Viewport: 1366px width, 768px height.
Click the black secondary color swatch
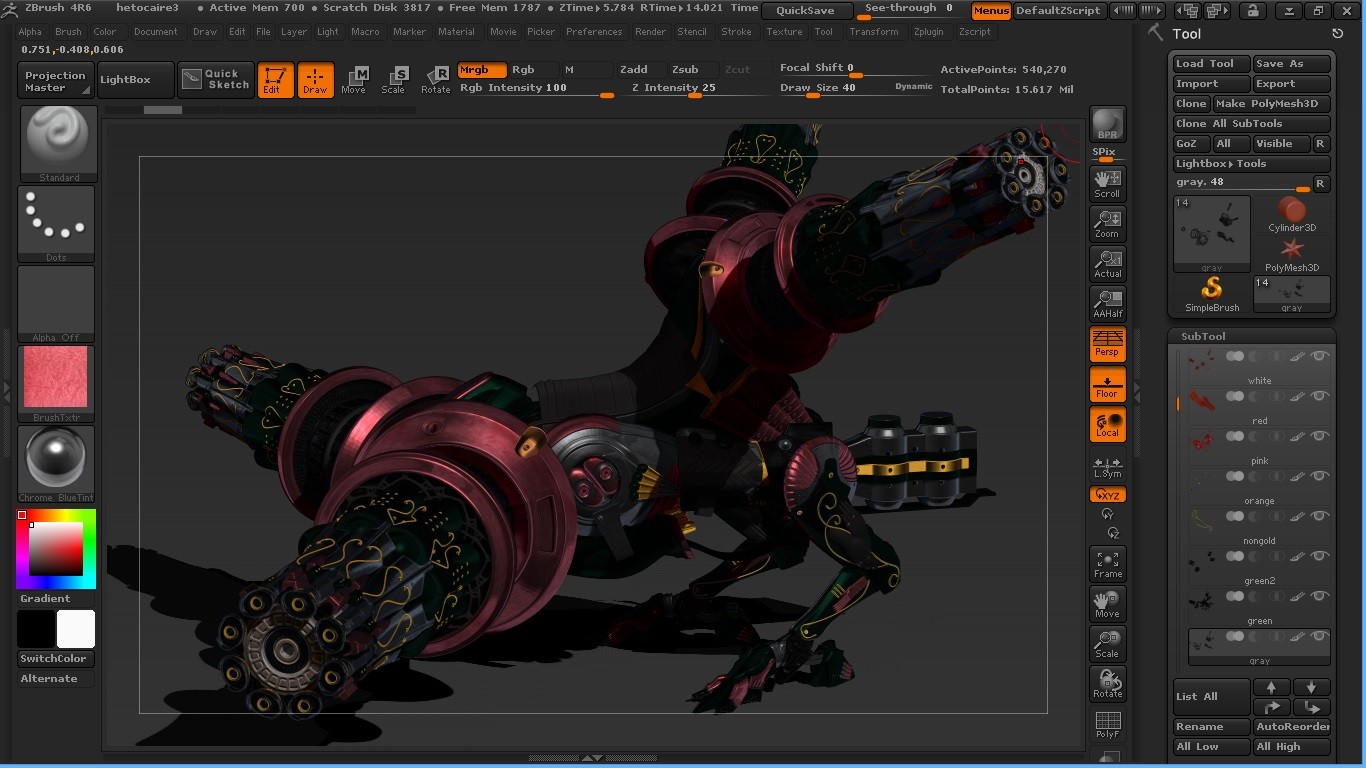click(37, 629)
